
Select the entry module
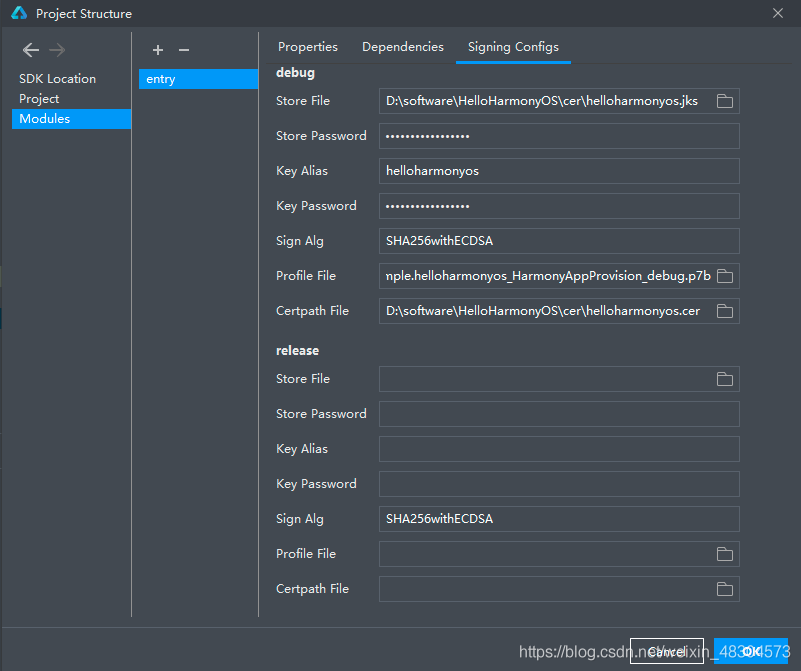coord(198,79)
